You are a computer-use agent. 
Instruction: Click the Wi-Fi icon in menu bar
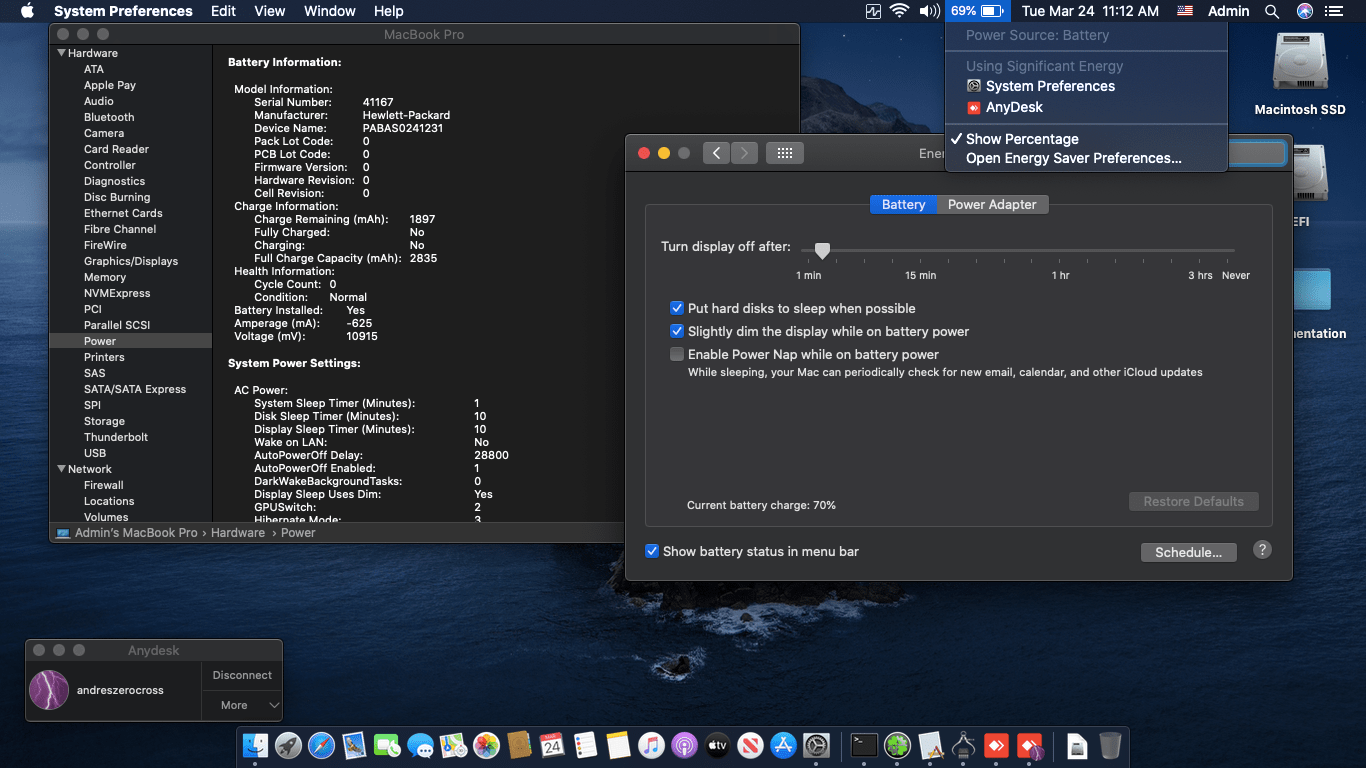point(899,11)
